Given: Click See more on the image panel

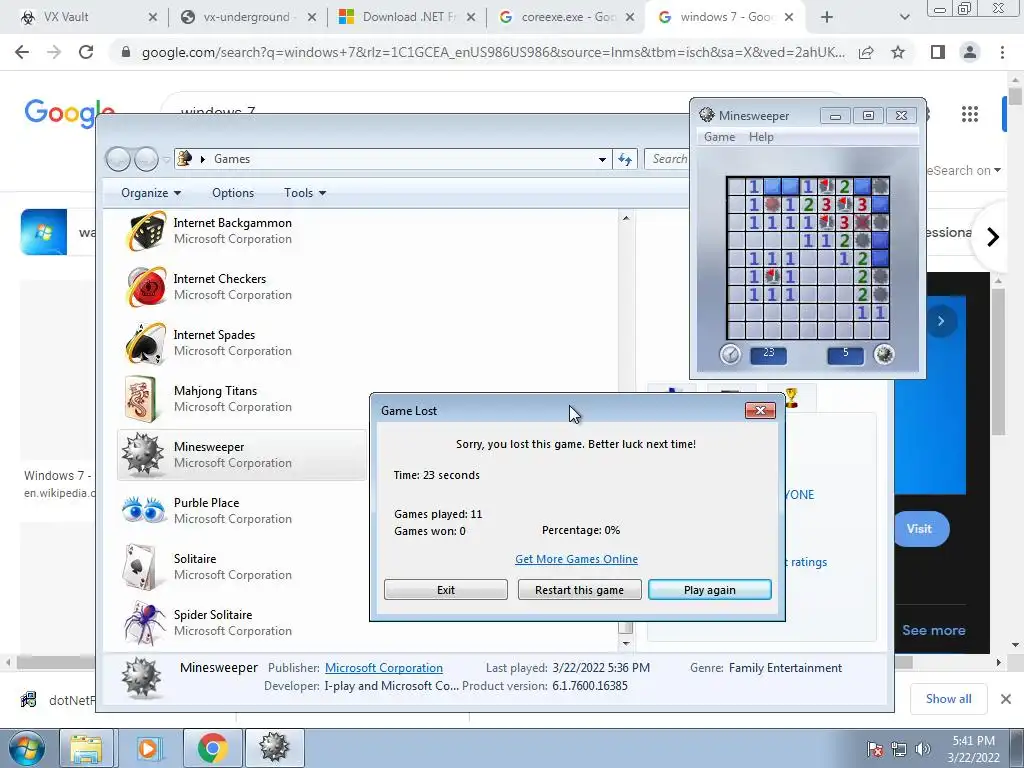Looking at the screenshot, I should pos(933,630).
